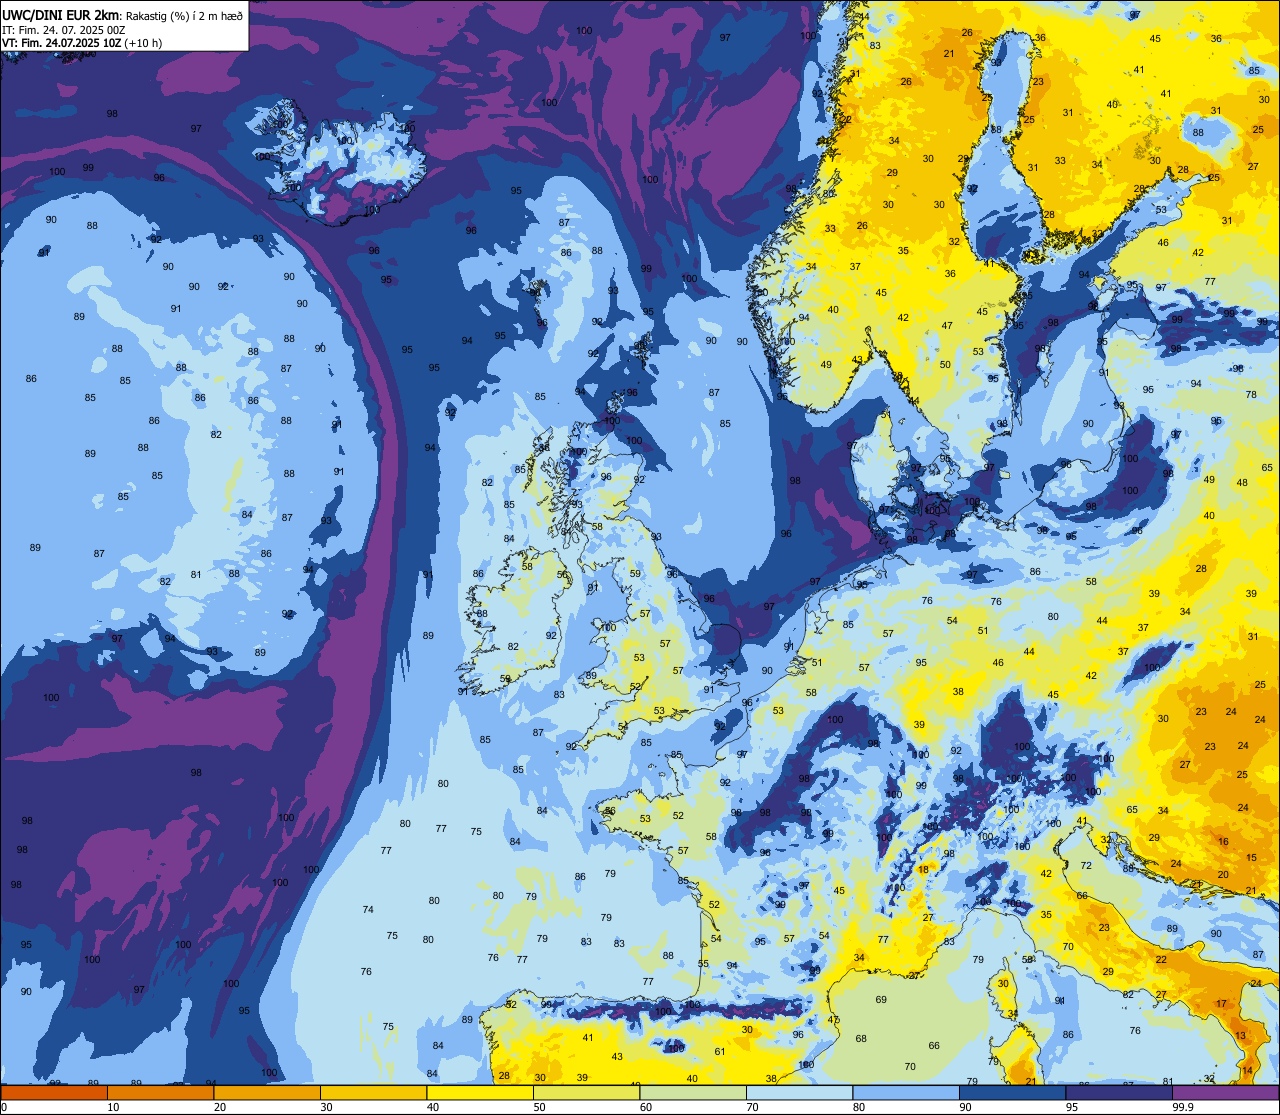Select the 95–99.9% navy legend swatch
This screenshot has height=1115, width=1280.
tap(1120, 1092)
